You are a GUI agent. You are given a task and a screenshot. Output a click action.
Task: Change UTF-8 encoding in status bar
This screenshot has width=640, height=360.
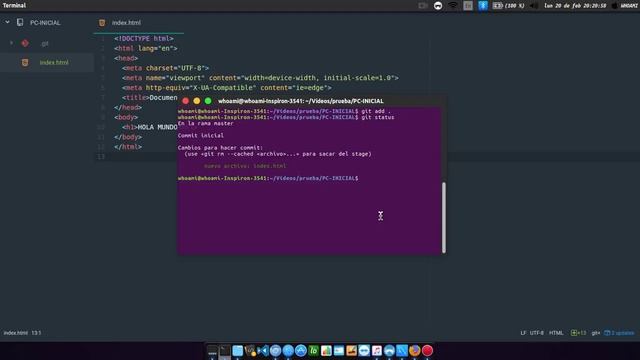536,333
